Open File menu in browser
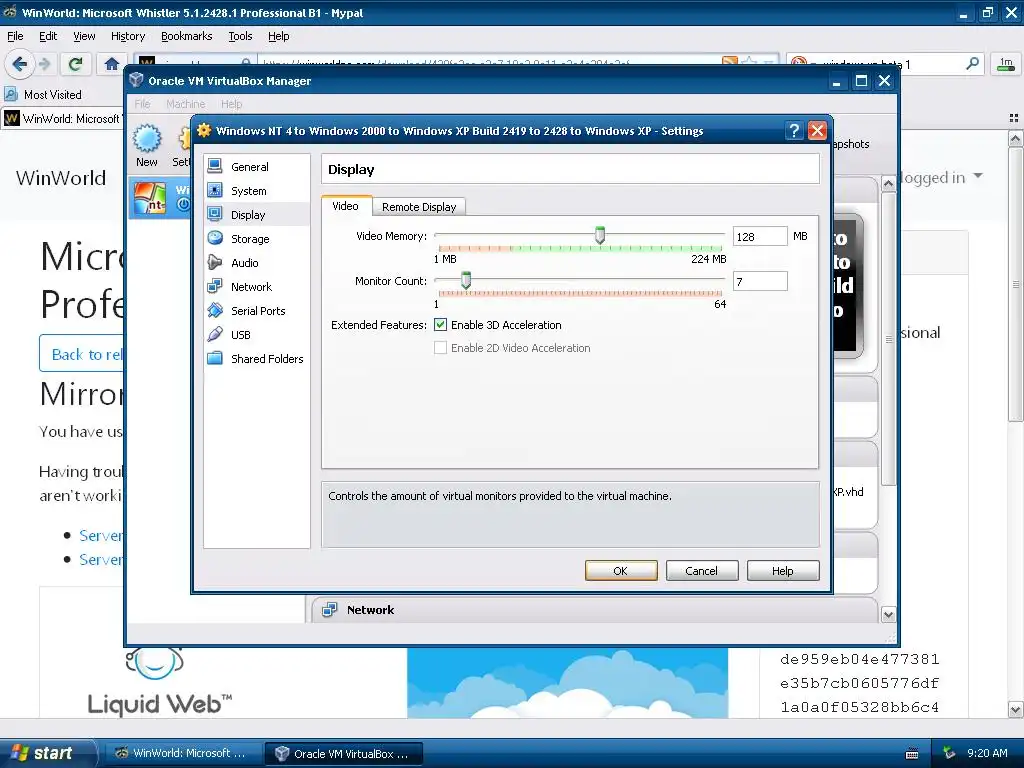The width and height of the screenshot is (1024, 768). 15,36
